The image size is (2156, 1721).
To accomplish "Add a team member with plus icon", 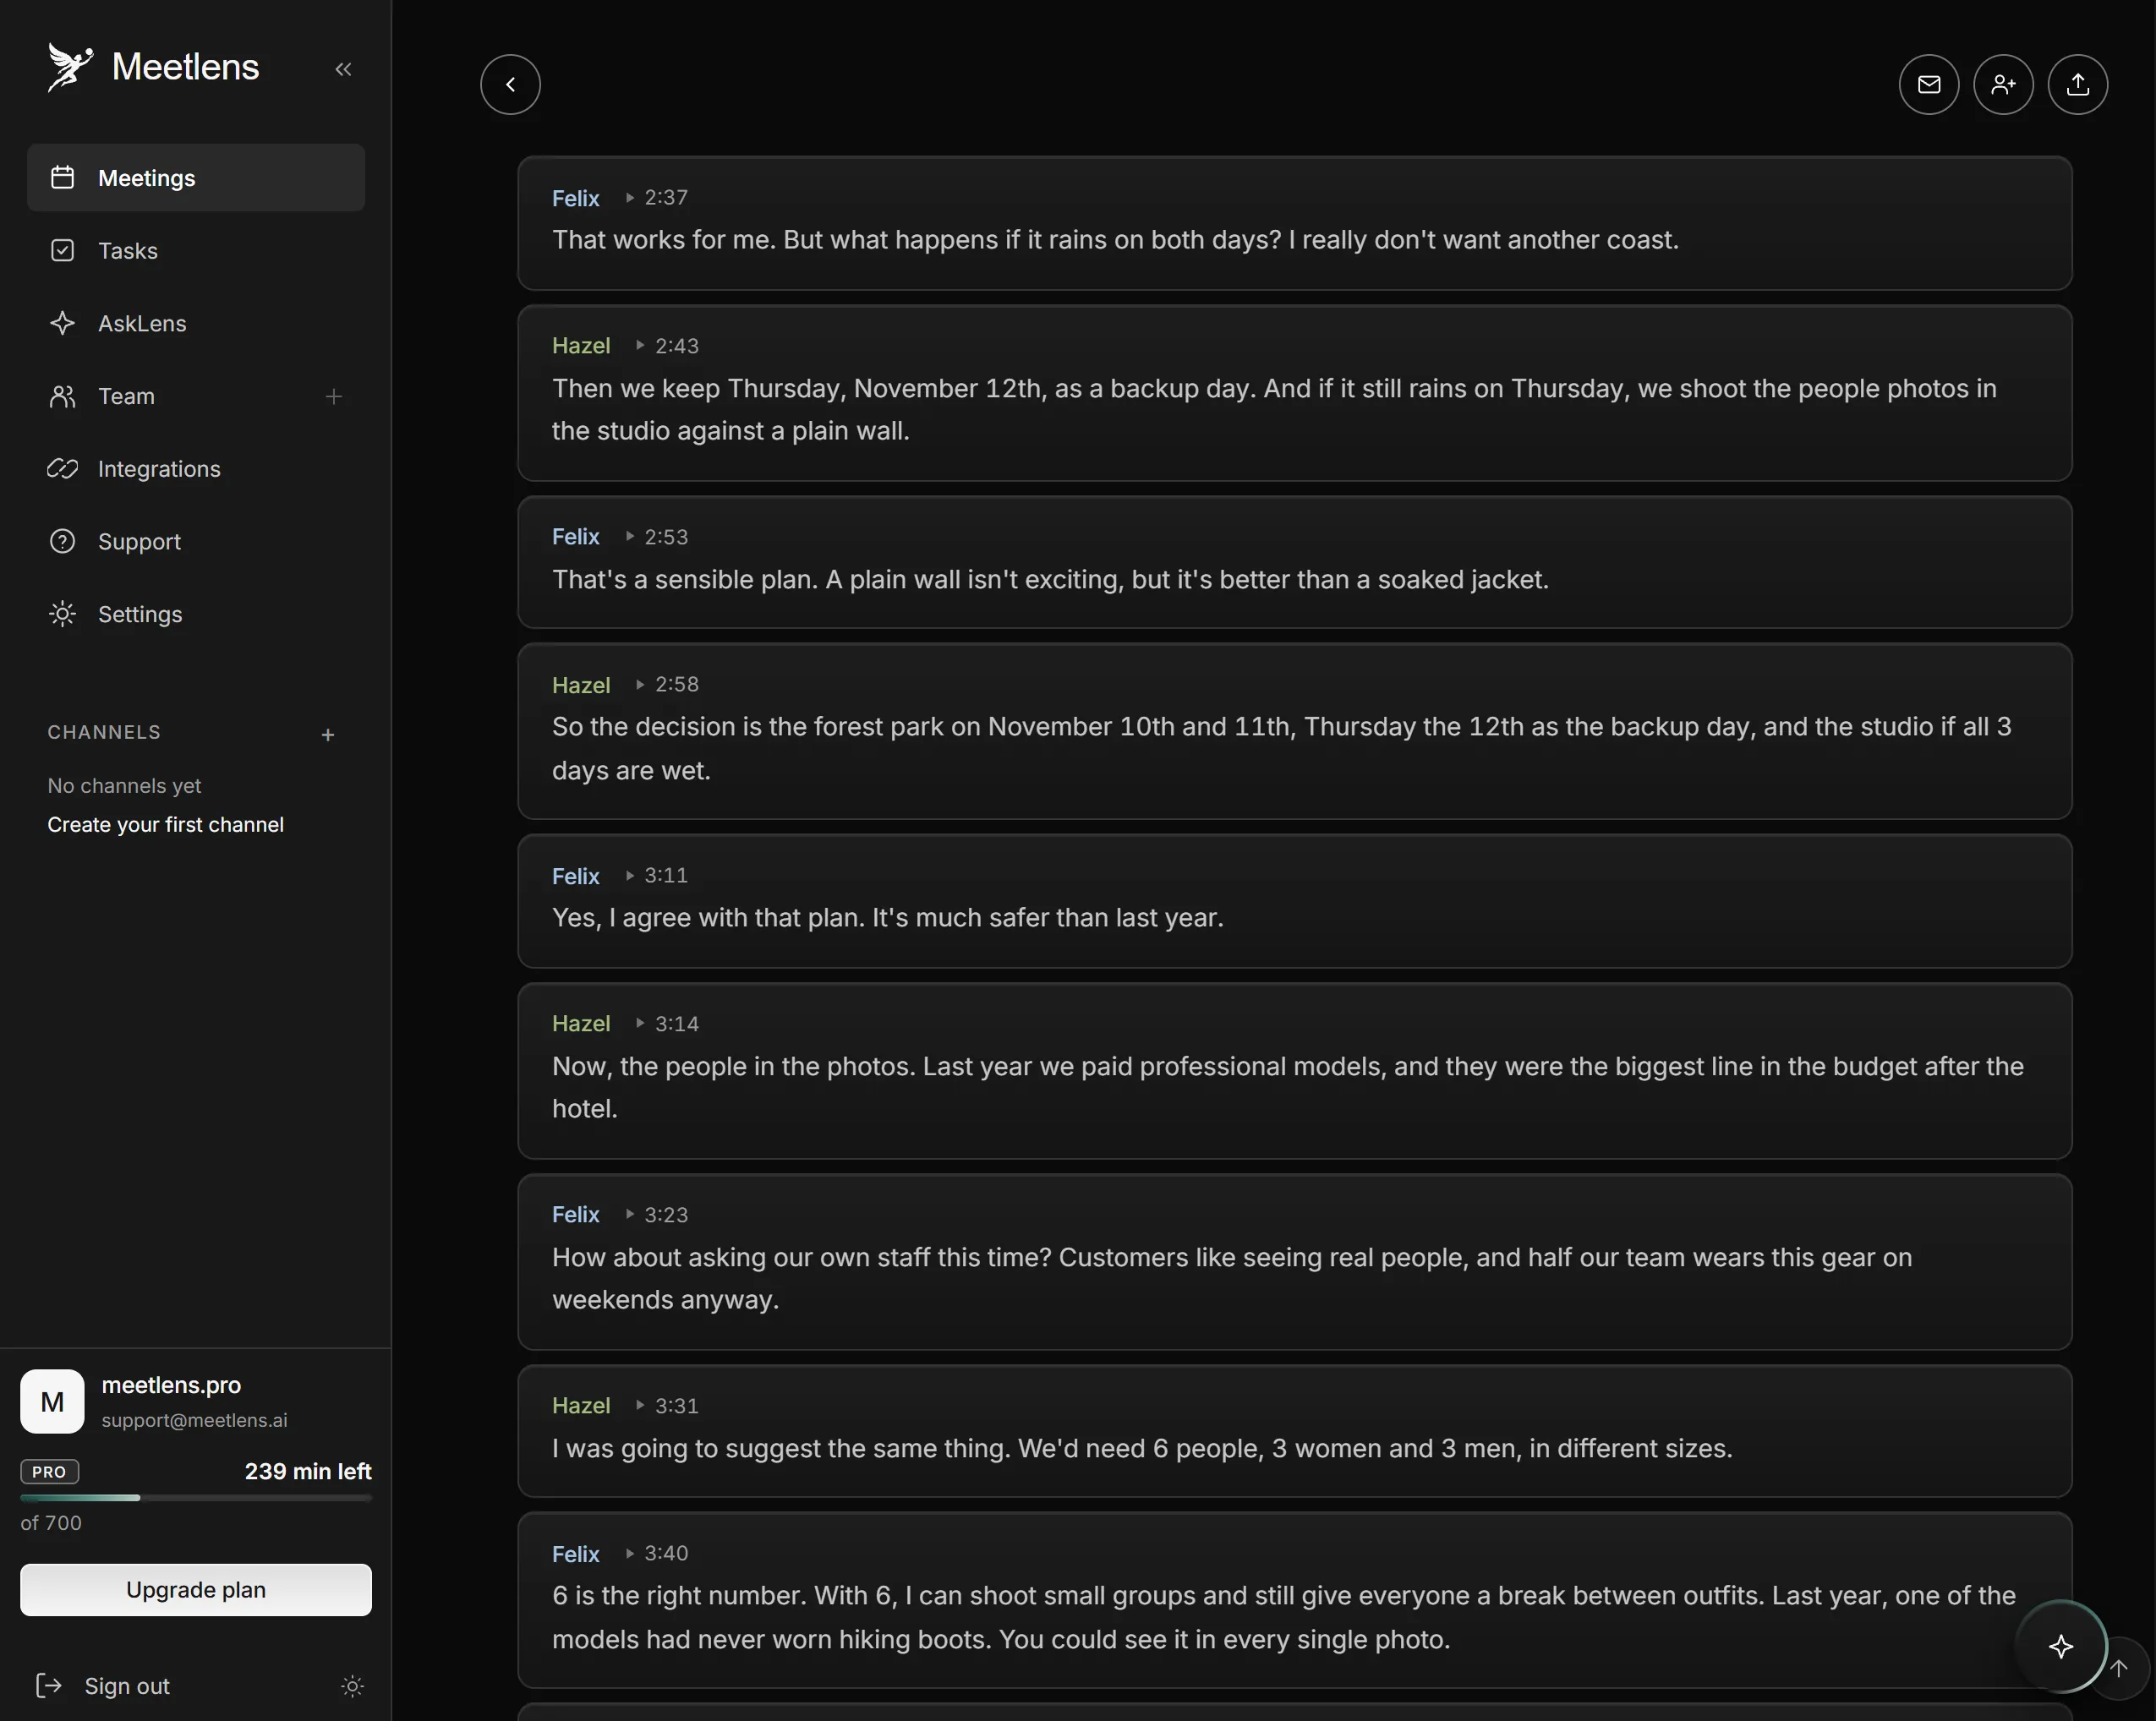I will pos(334,396).
